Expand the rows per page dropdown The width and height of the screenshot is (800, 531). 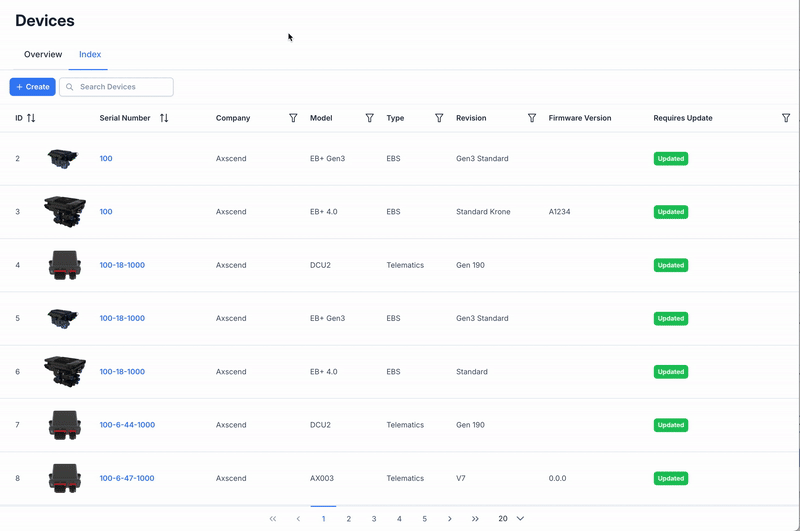[x=520, y=519]
